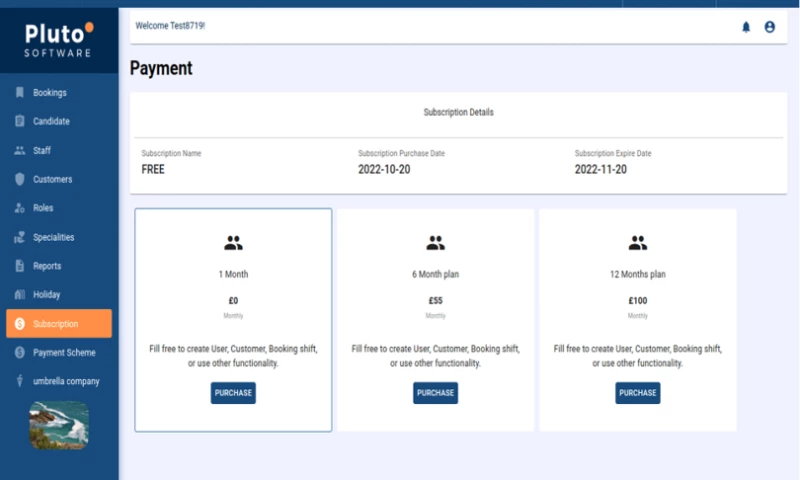Click the £100 price text
This screenshot has width=800, height=480.
[638, 300]
